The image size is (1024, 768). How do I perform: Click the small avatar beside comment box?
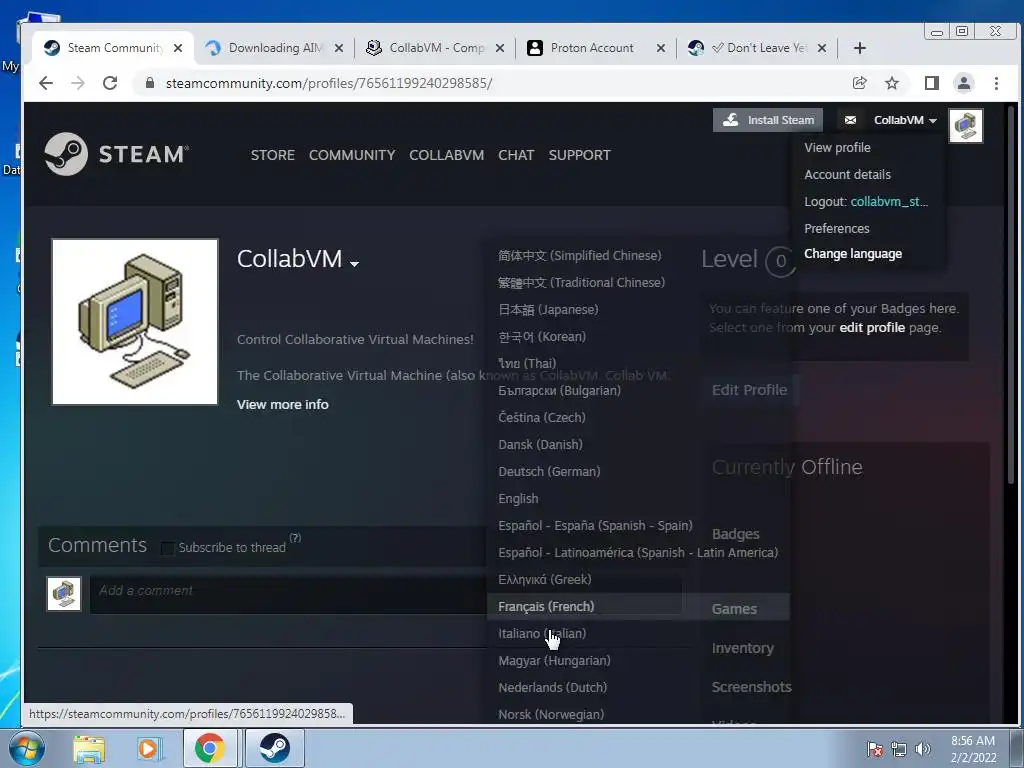(x=64, y=594)
